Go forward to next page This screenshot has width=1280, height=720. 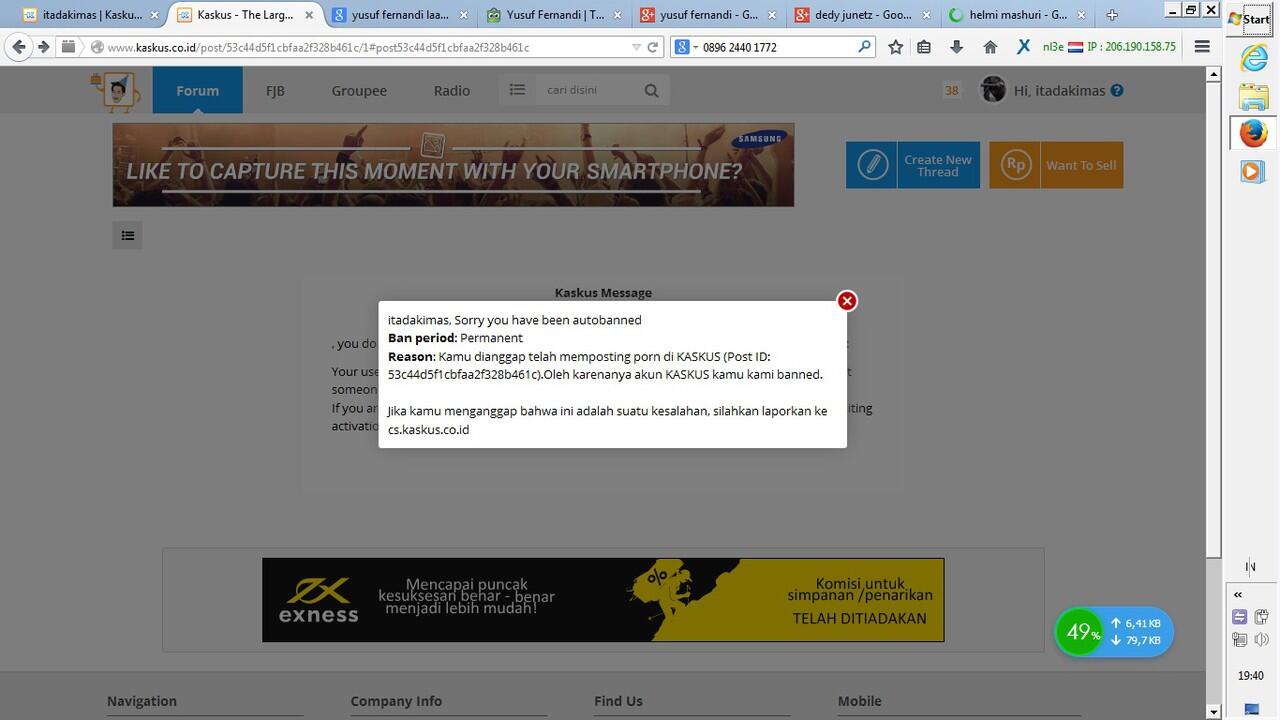43,47
